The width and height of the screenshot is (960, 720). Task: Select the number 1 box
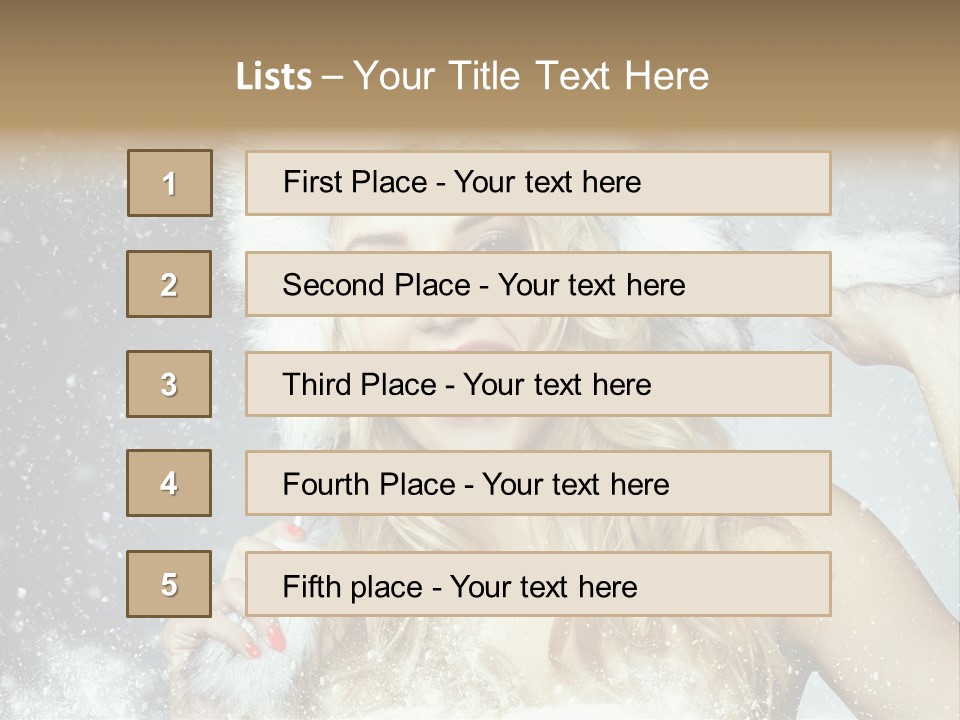(170, 183)
